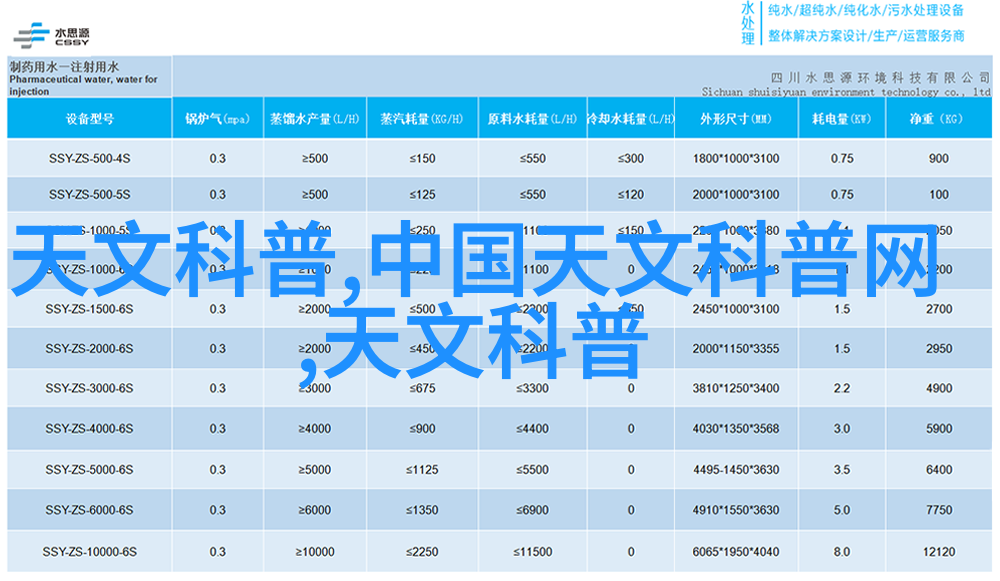Click the SSY-ZS-500-4S model row

click(89, 159)
